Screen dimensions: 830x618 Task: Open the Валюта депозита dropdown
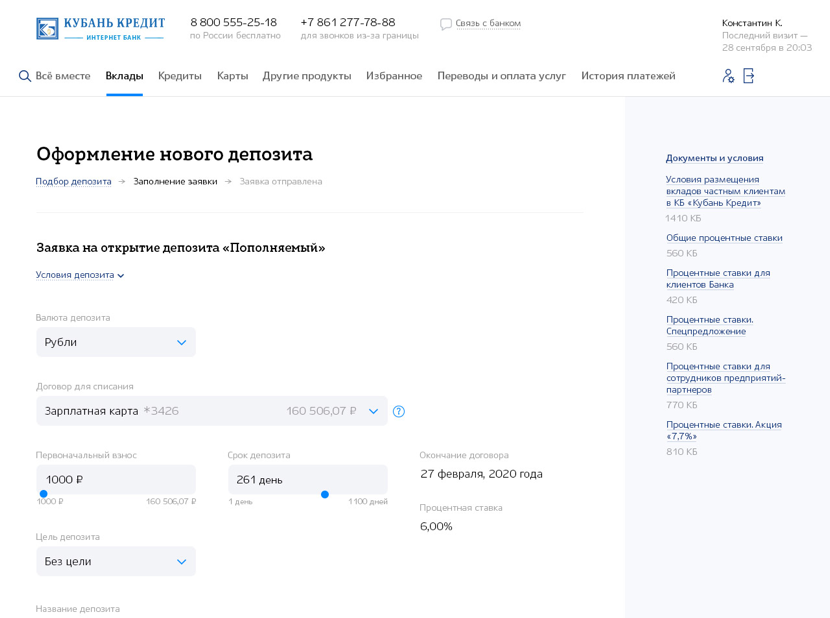pyautogui.click(x=116, y=342)
